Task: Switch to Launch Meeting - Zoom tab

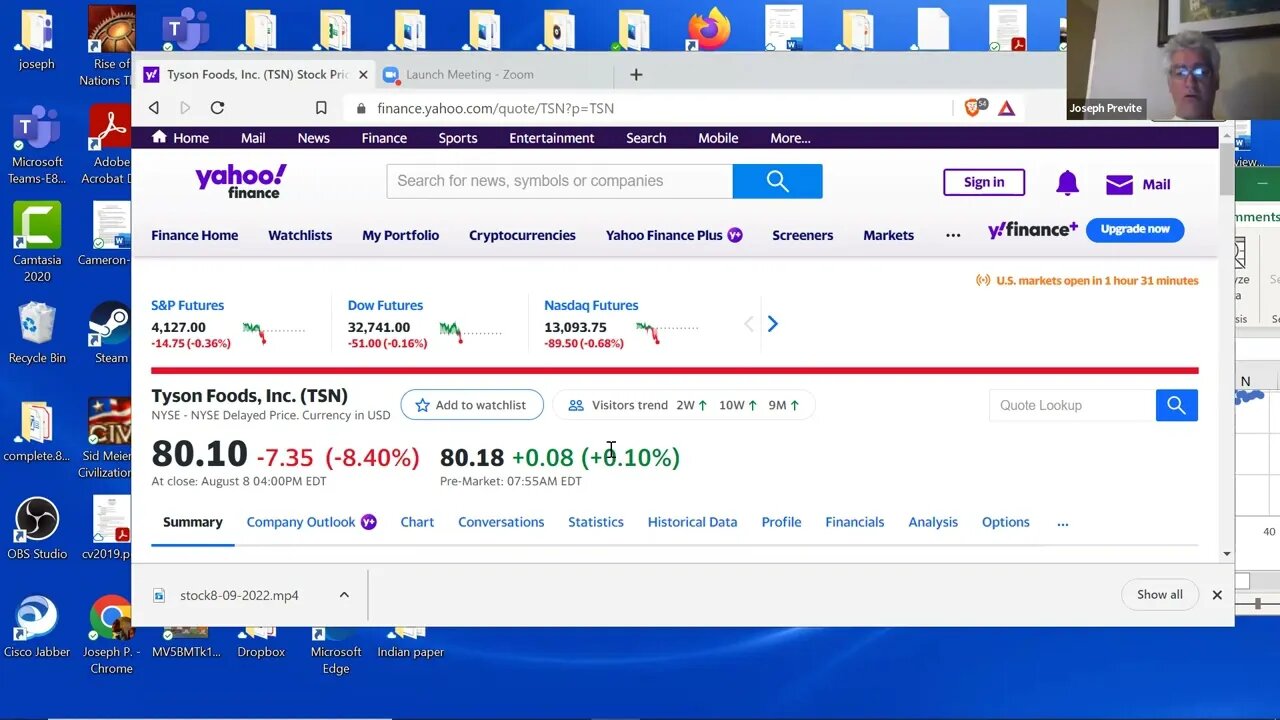Action: tap(469, 75)
